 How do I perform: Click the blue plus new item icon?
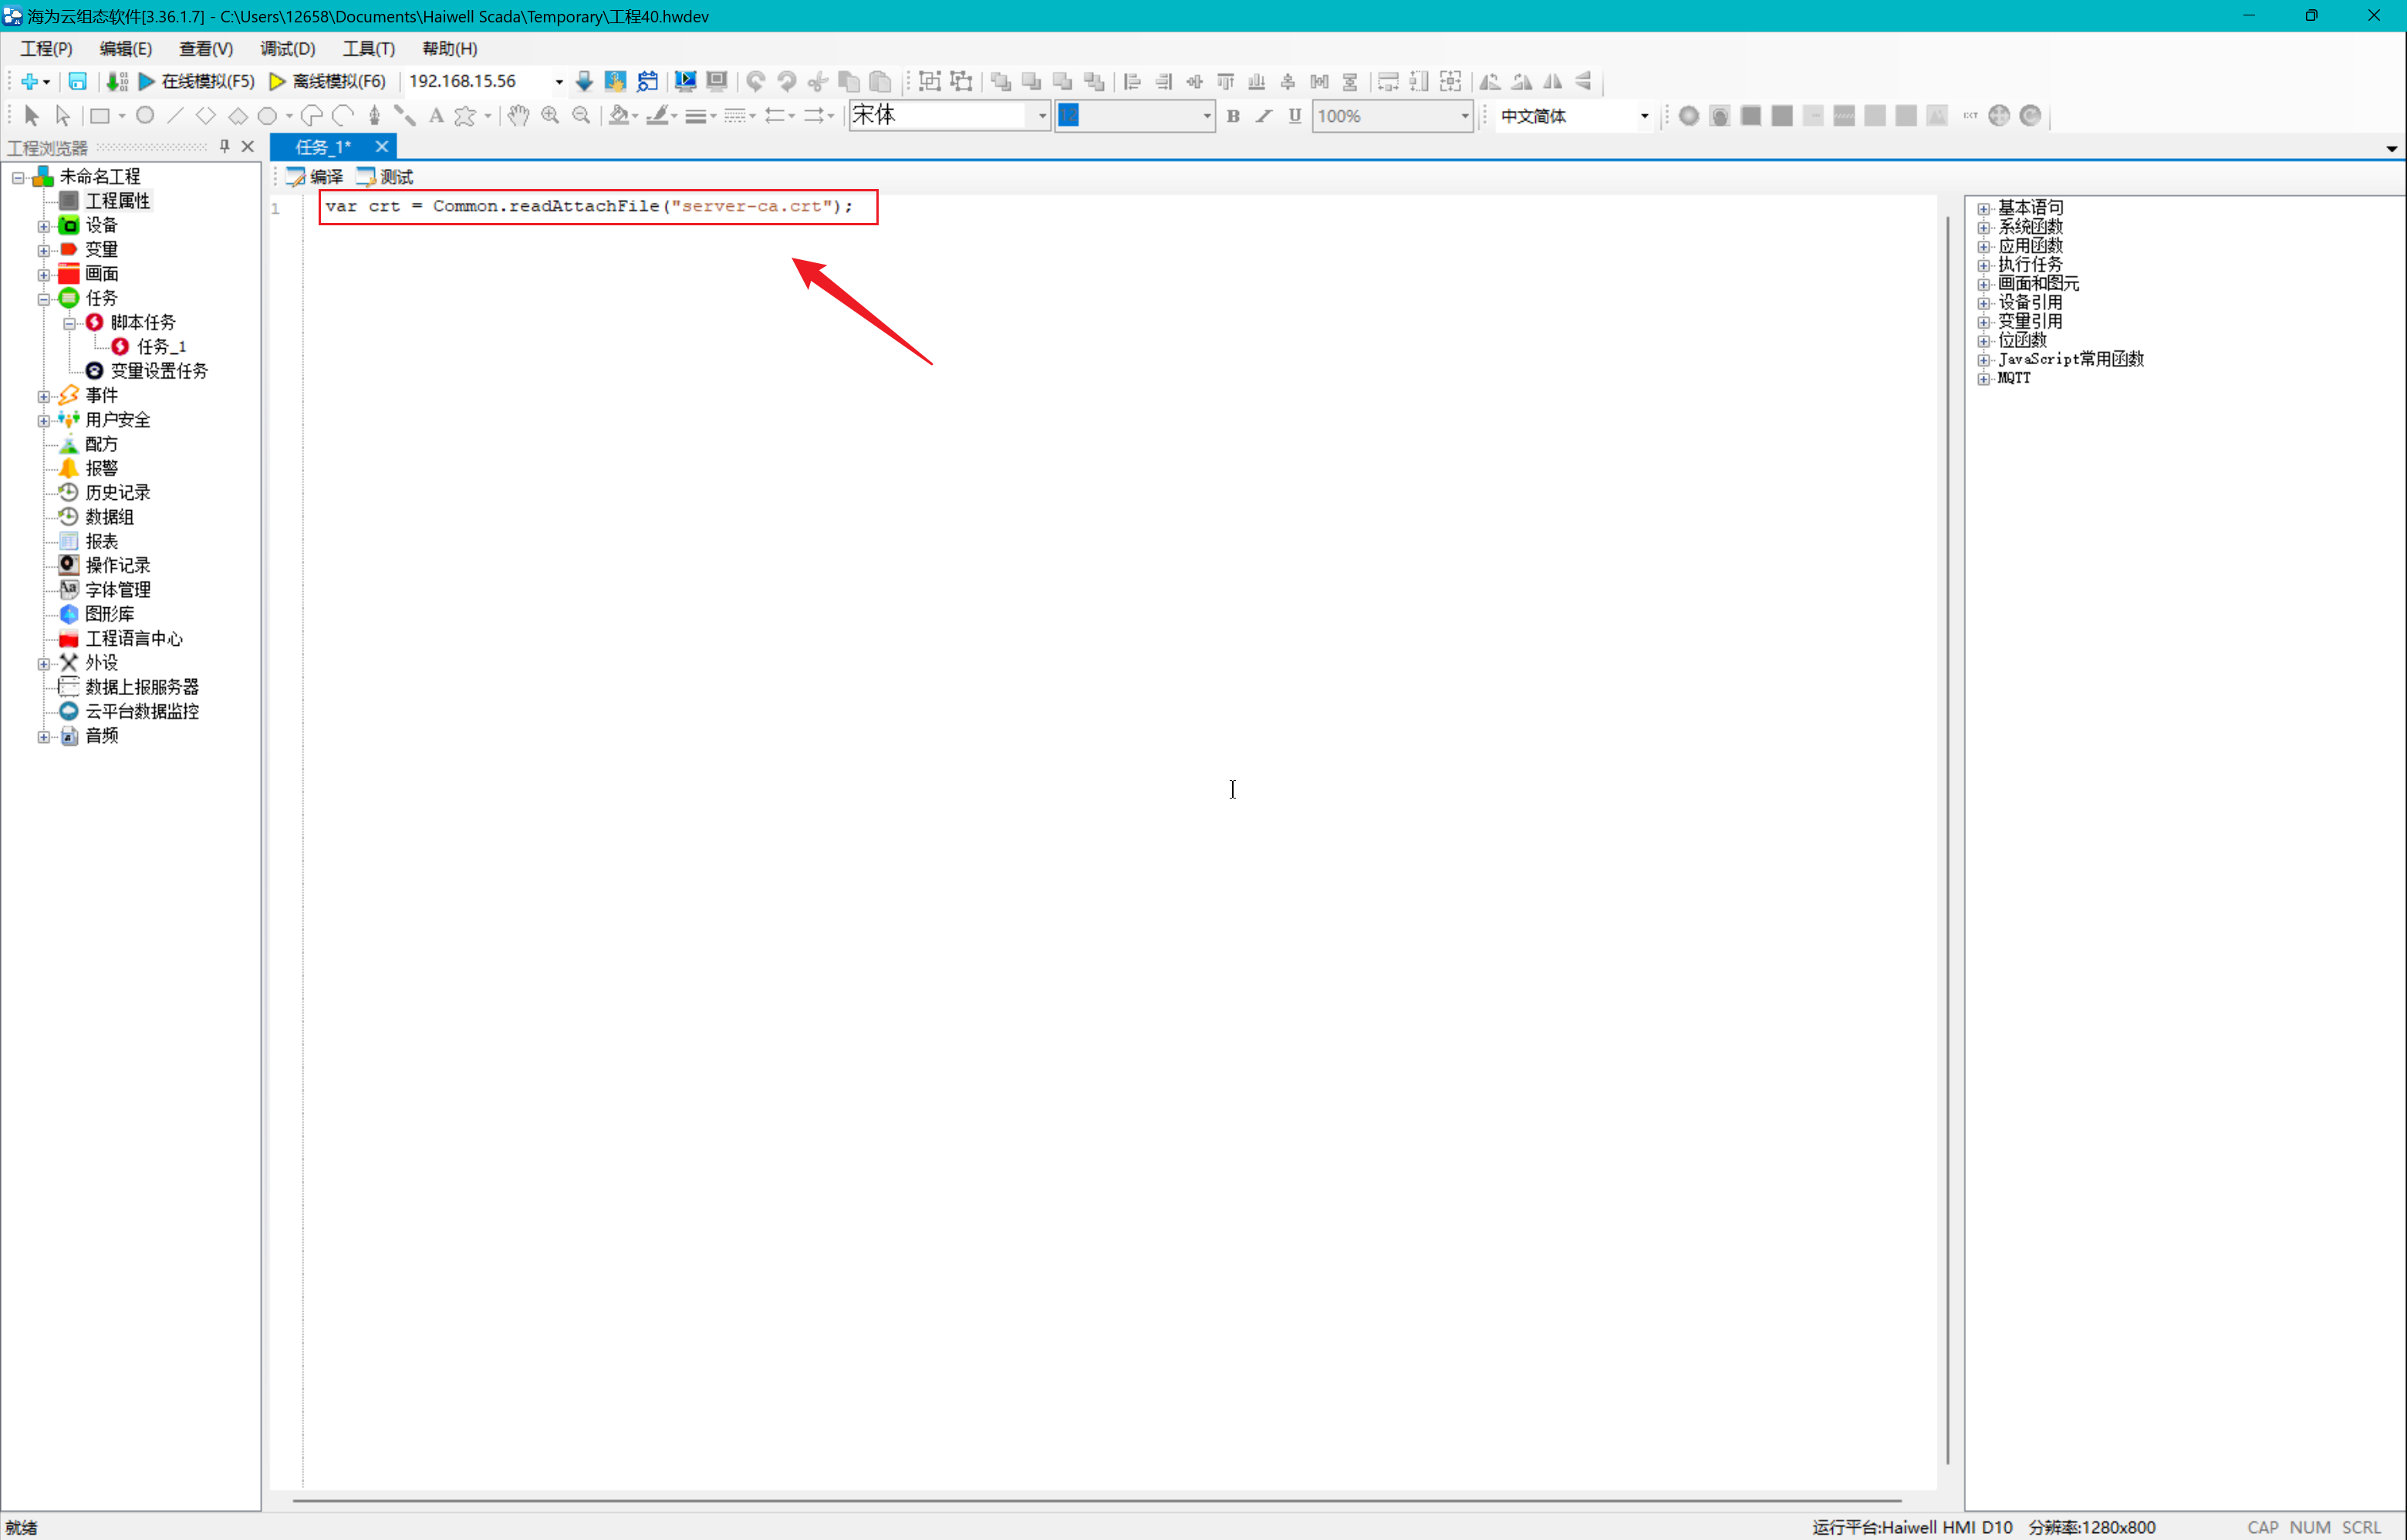click(29, 81)
